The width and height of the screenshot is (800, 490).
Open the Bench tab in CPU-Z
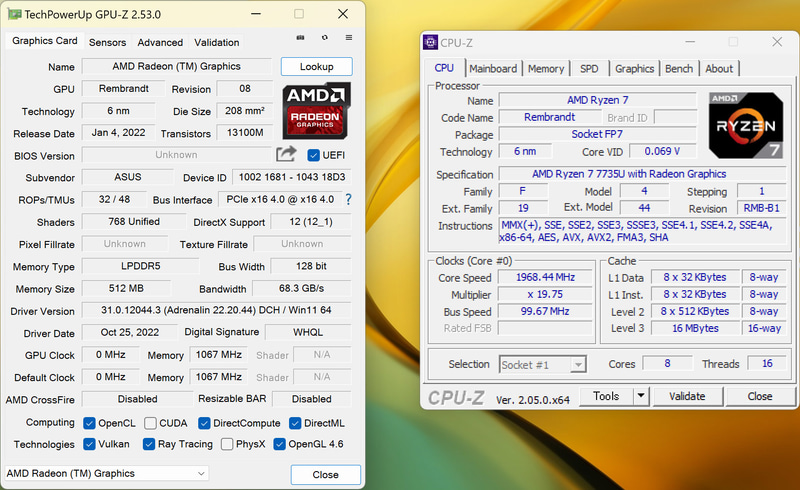(x=679, y=69)
